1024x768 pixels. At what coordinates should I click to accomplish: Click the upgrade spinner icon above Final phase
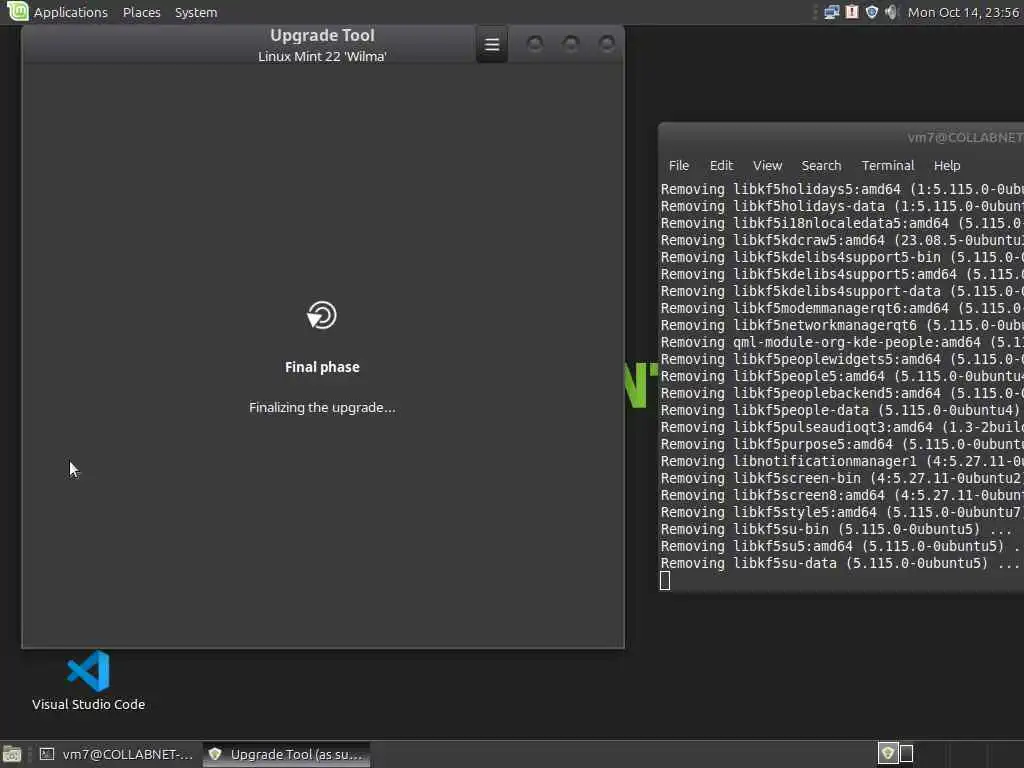(x=321, y=315)
